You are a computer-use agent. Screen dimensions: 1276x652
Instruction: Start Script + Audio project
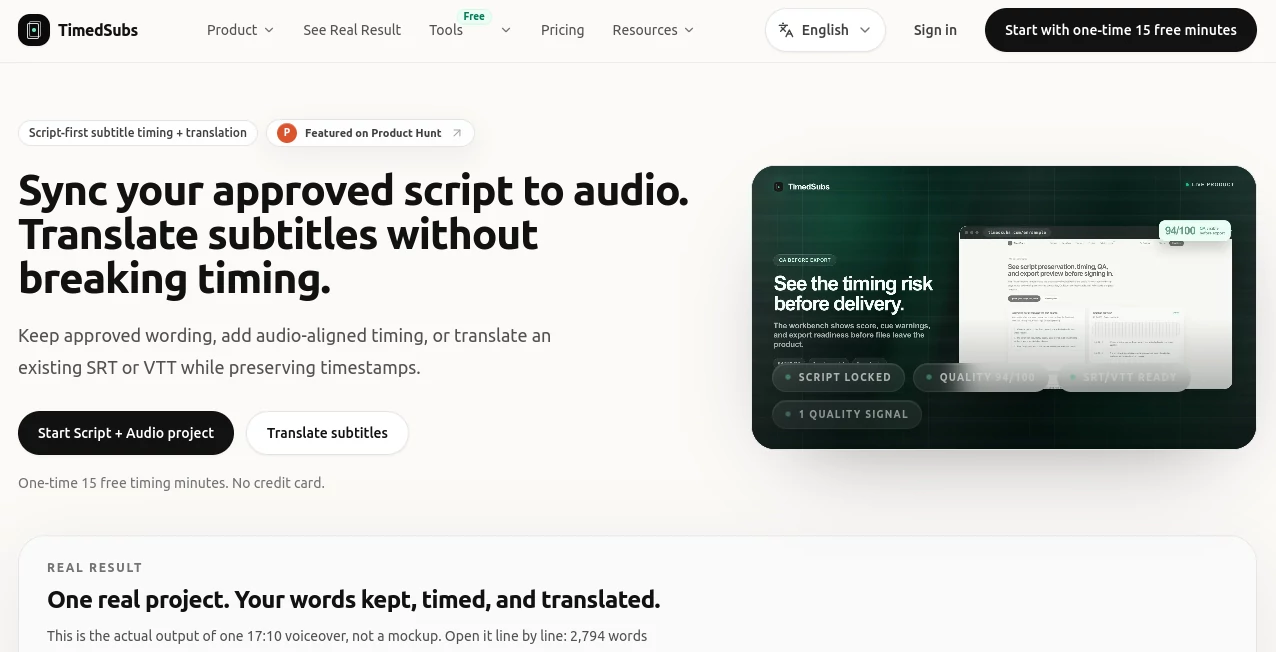tap(126, 433)
